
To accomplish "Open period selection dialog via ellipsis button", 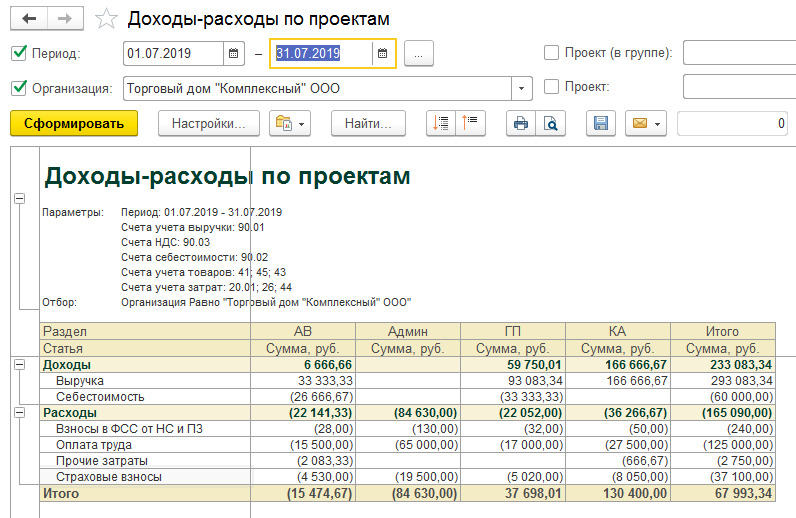I will (419, 53).
